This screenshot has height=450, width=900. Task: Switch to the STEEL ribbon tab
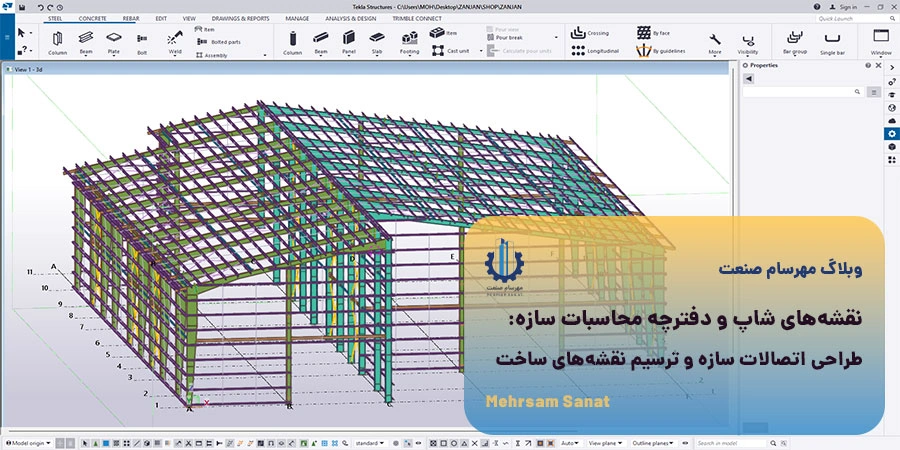pos(55,18)
